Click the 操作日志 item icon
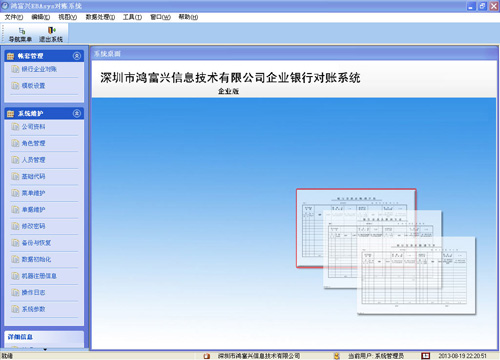The height and width of the screenshot is (360, 500). (15, 292)
